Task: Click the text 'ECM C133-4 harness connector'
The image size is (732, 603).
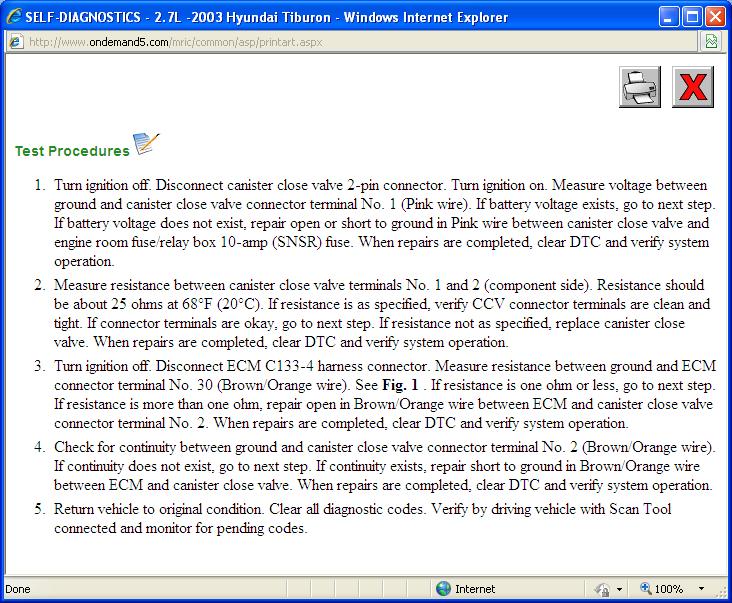Action: 326,366
